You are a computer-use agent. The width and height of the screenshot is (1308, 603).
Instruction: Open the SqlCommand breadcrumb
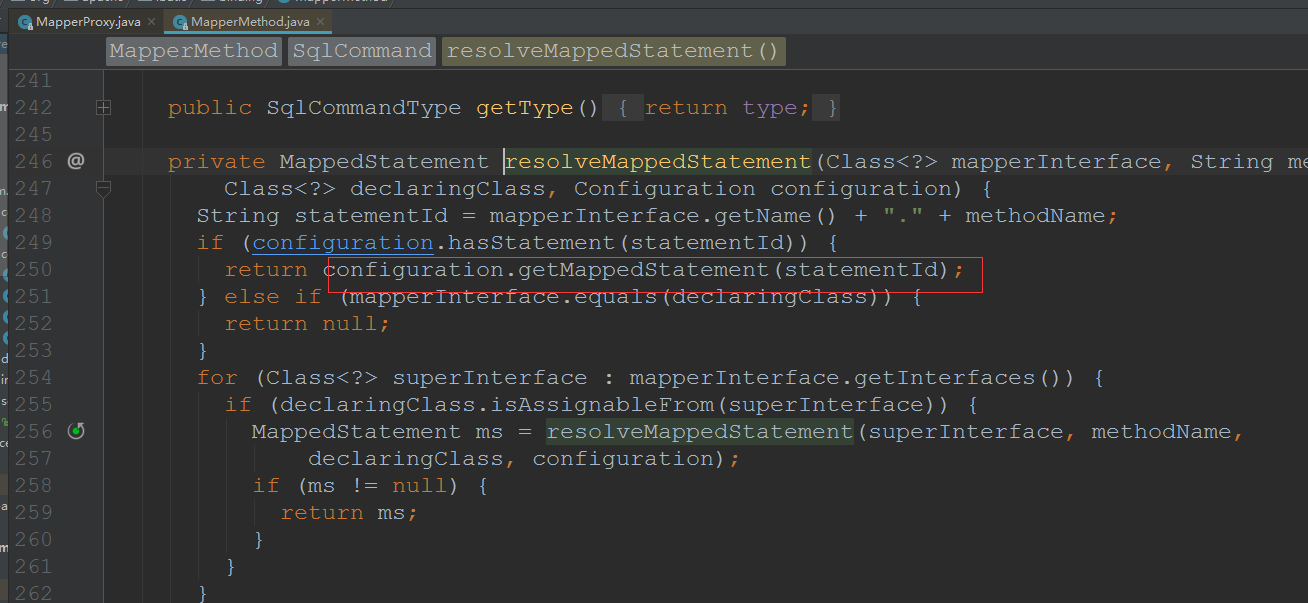click(362, 51)
